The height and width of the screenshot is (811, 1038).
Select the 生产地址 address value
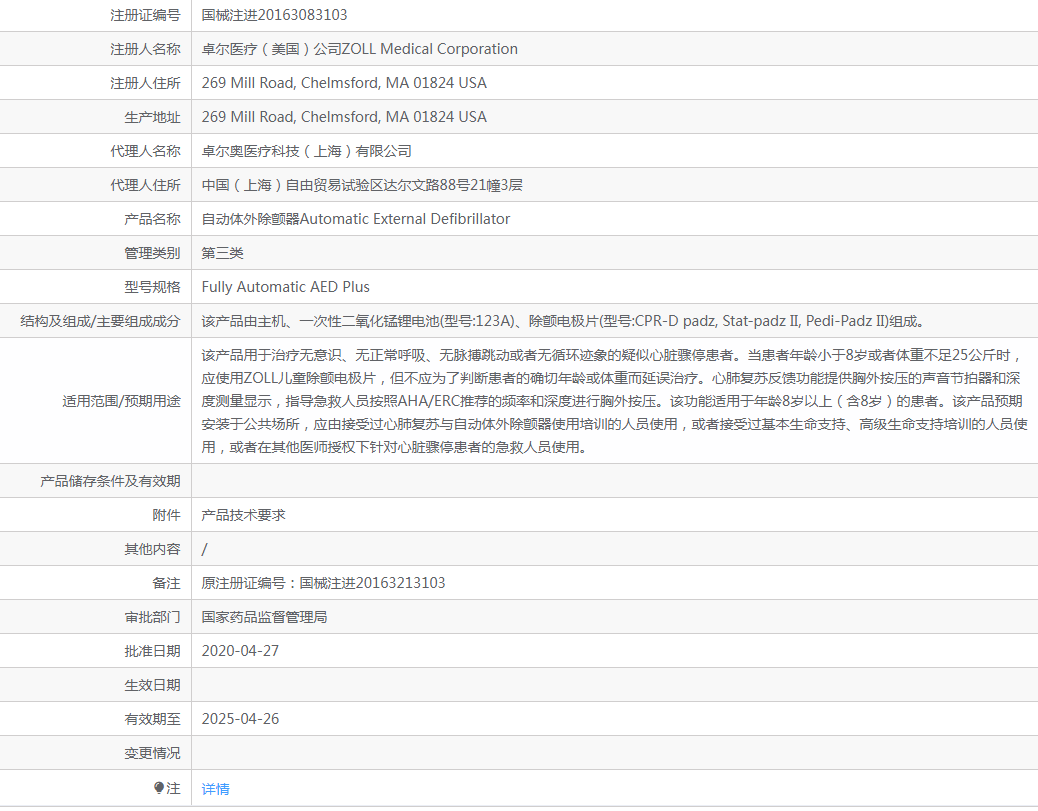coord(344,117)
